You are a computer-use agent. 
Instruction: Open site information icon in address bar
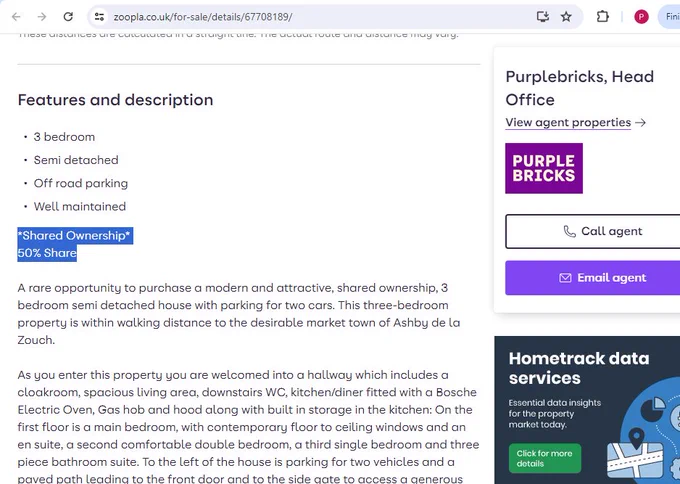click(99, 17)
